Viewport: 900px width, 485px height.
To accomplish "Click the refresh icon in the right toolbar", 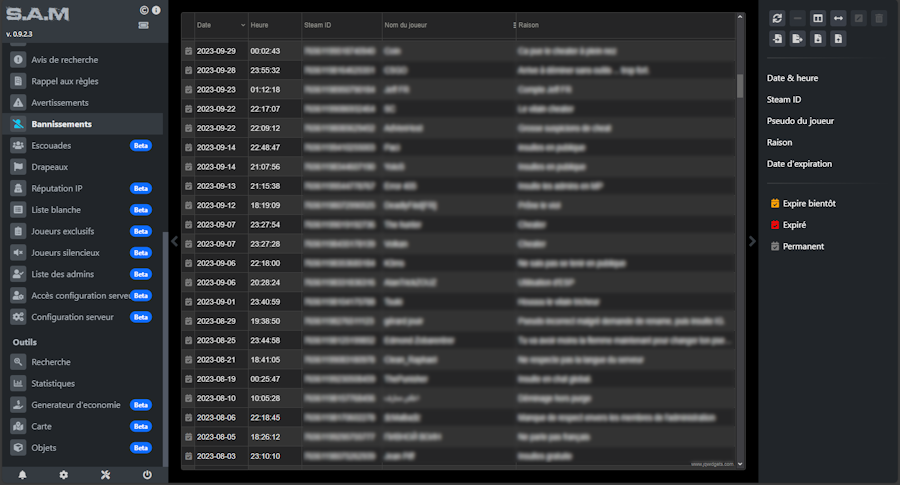I will (x=777, y=18).
